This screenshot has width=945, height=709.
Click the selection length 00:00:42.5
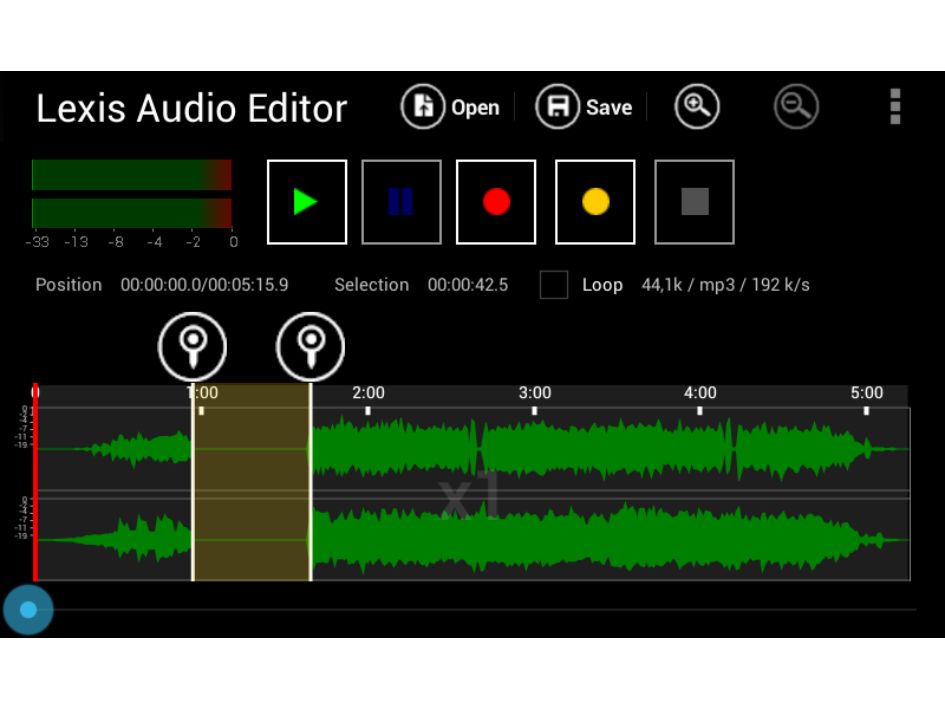pyautogui.click(x=468, y=285)
